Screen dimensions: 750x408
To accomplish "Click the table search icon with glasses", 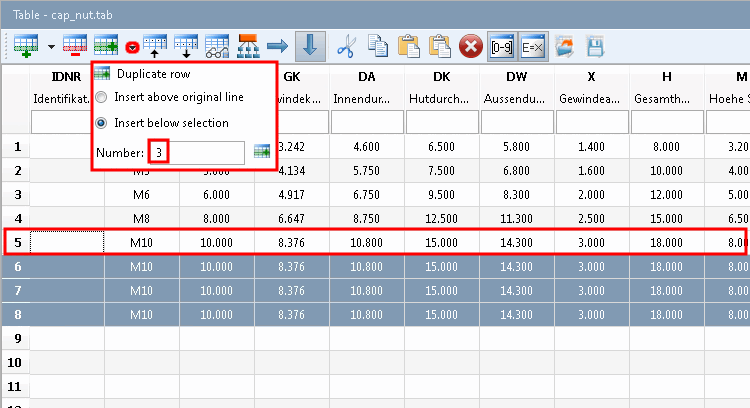I will coord(217,47).
